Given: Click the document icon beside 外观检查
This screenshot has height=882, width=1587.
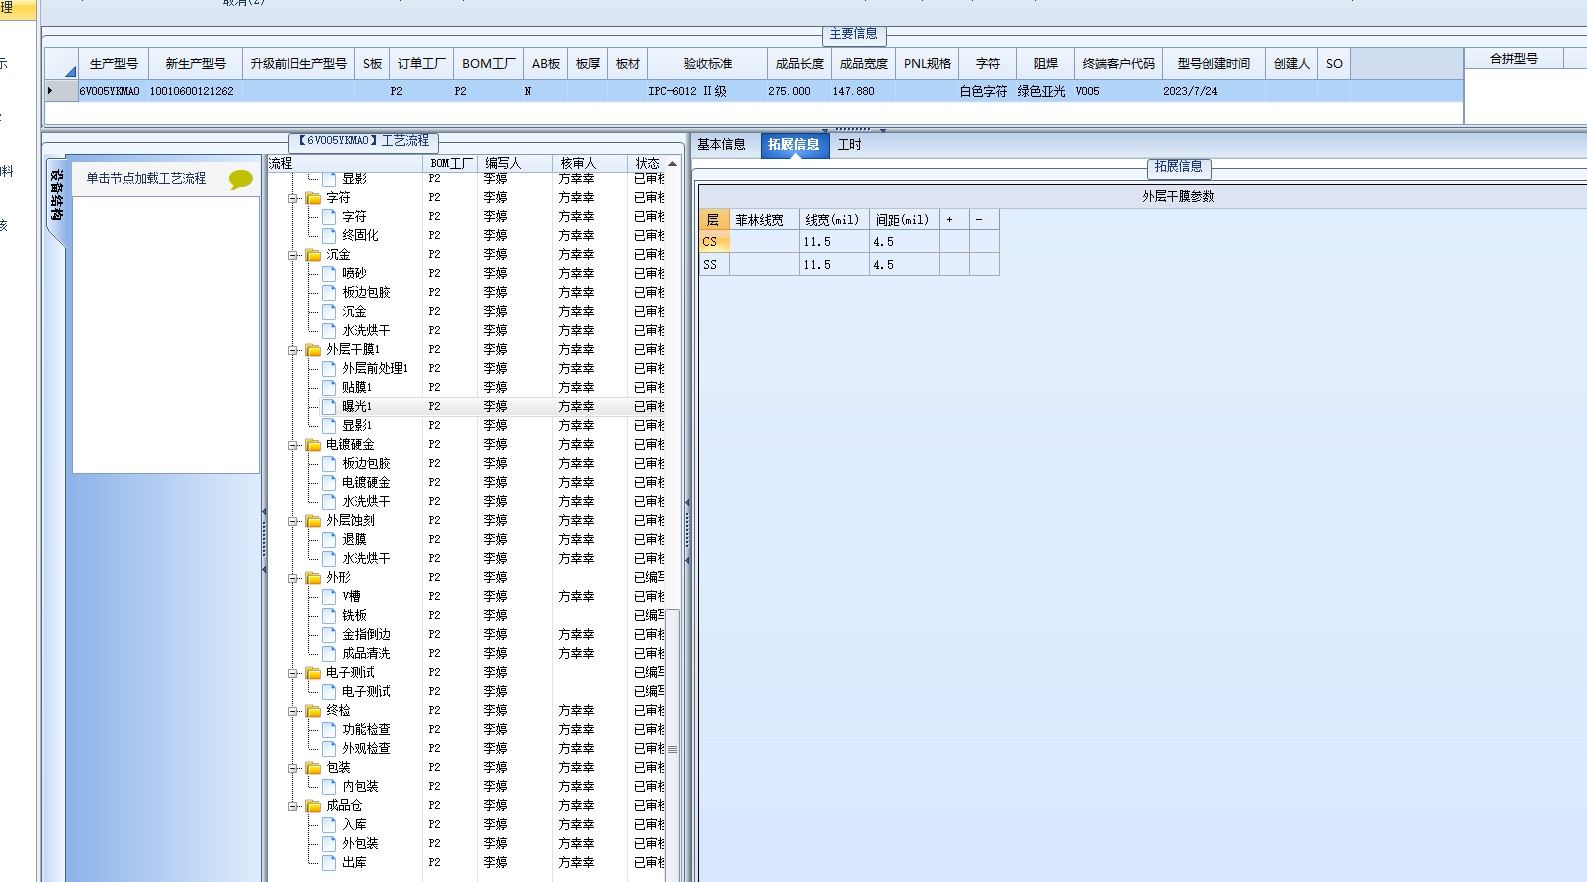Looking at the screenshot, I should (329, 748).
